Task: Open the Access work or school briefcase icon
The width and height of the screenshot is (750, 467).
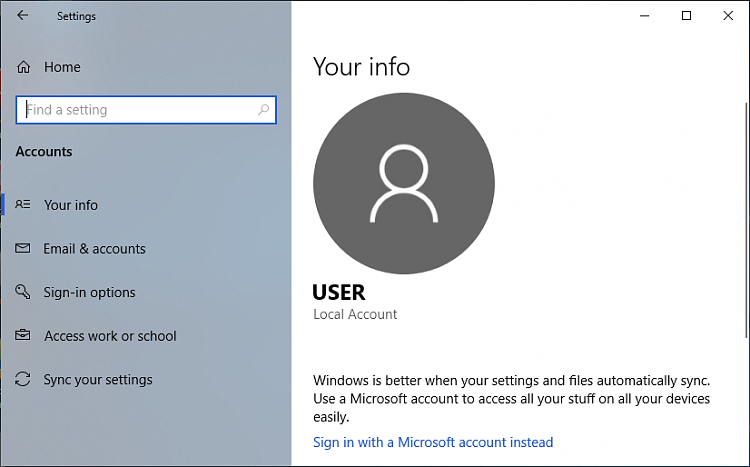Action: (x=22, y=335)
